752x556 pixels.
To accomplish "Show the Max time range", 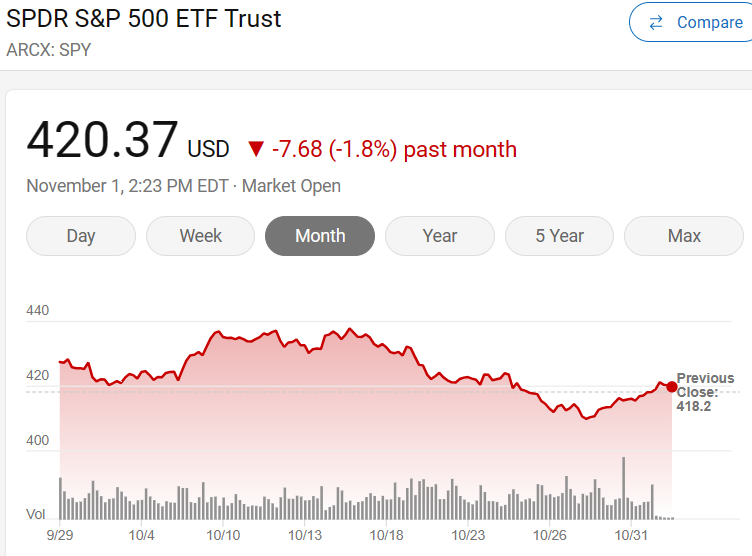I will pyautogui.click(x=684, y=236).
